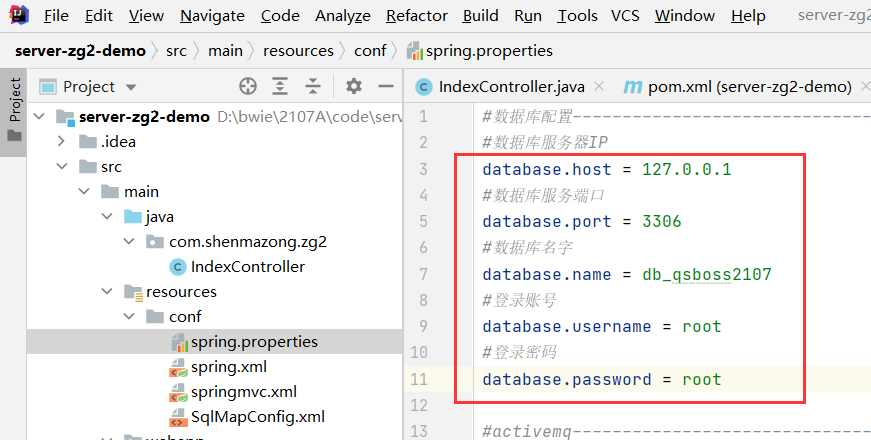
Task: Open the File menu
Action: (x=56, y=16)
